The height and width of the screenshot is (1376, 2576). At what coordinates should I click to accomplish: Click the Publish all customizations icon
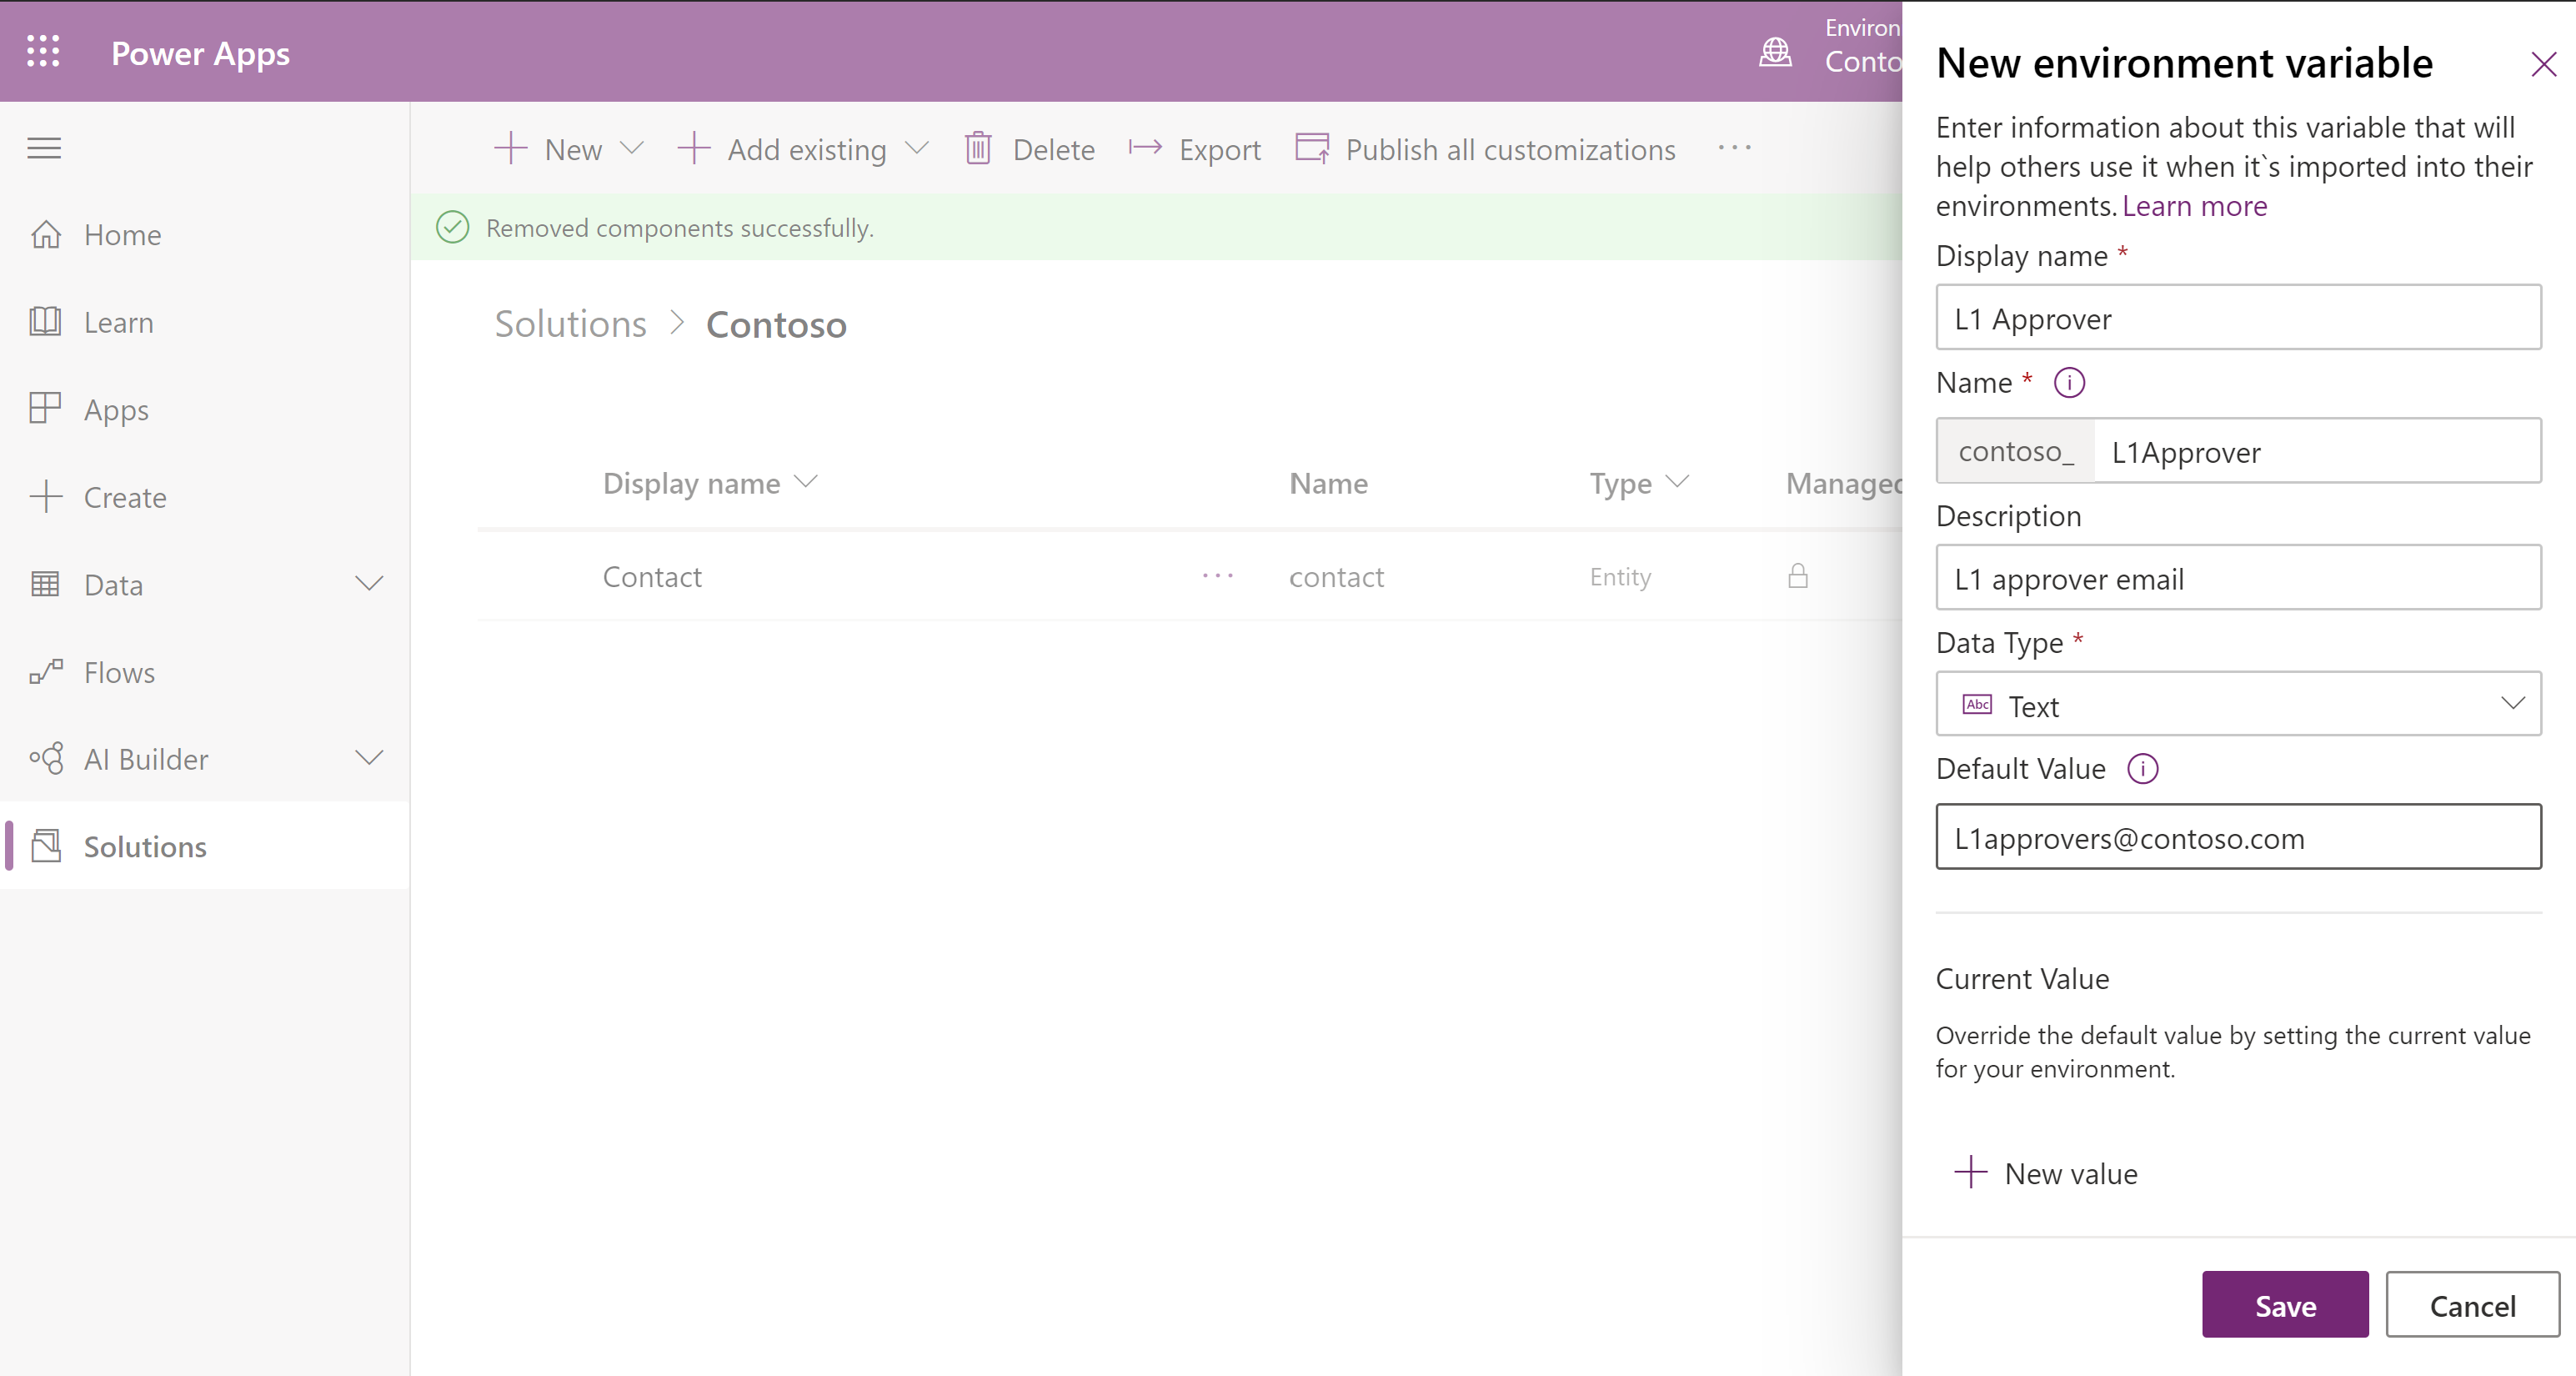tap(1309, 150)
